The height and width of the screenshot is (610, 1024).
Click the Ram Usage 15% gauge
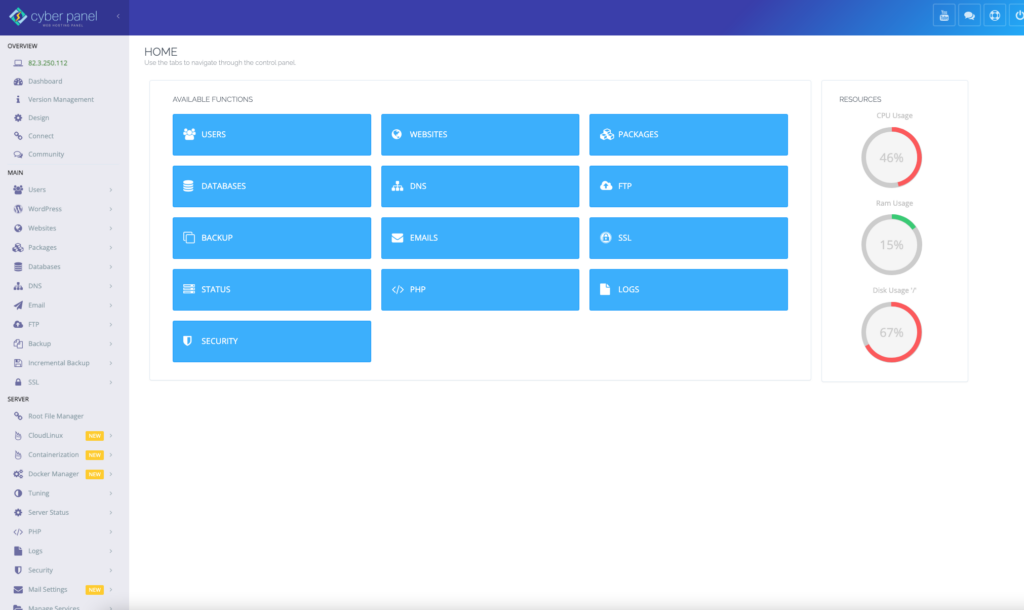(x=891, y=245)
